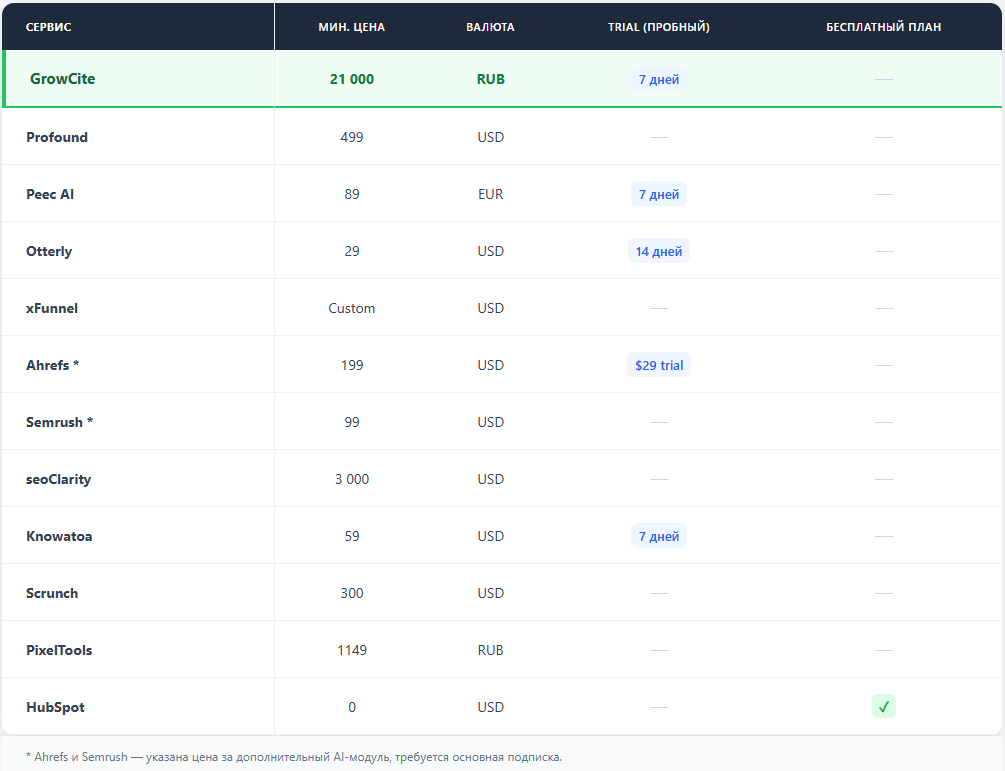Image resolution: width=1005 pixels, height=771 pixels.
Task: Click the 'МИН. ЦЕНА' column header
Action: coord(352,27)
